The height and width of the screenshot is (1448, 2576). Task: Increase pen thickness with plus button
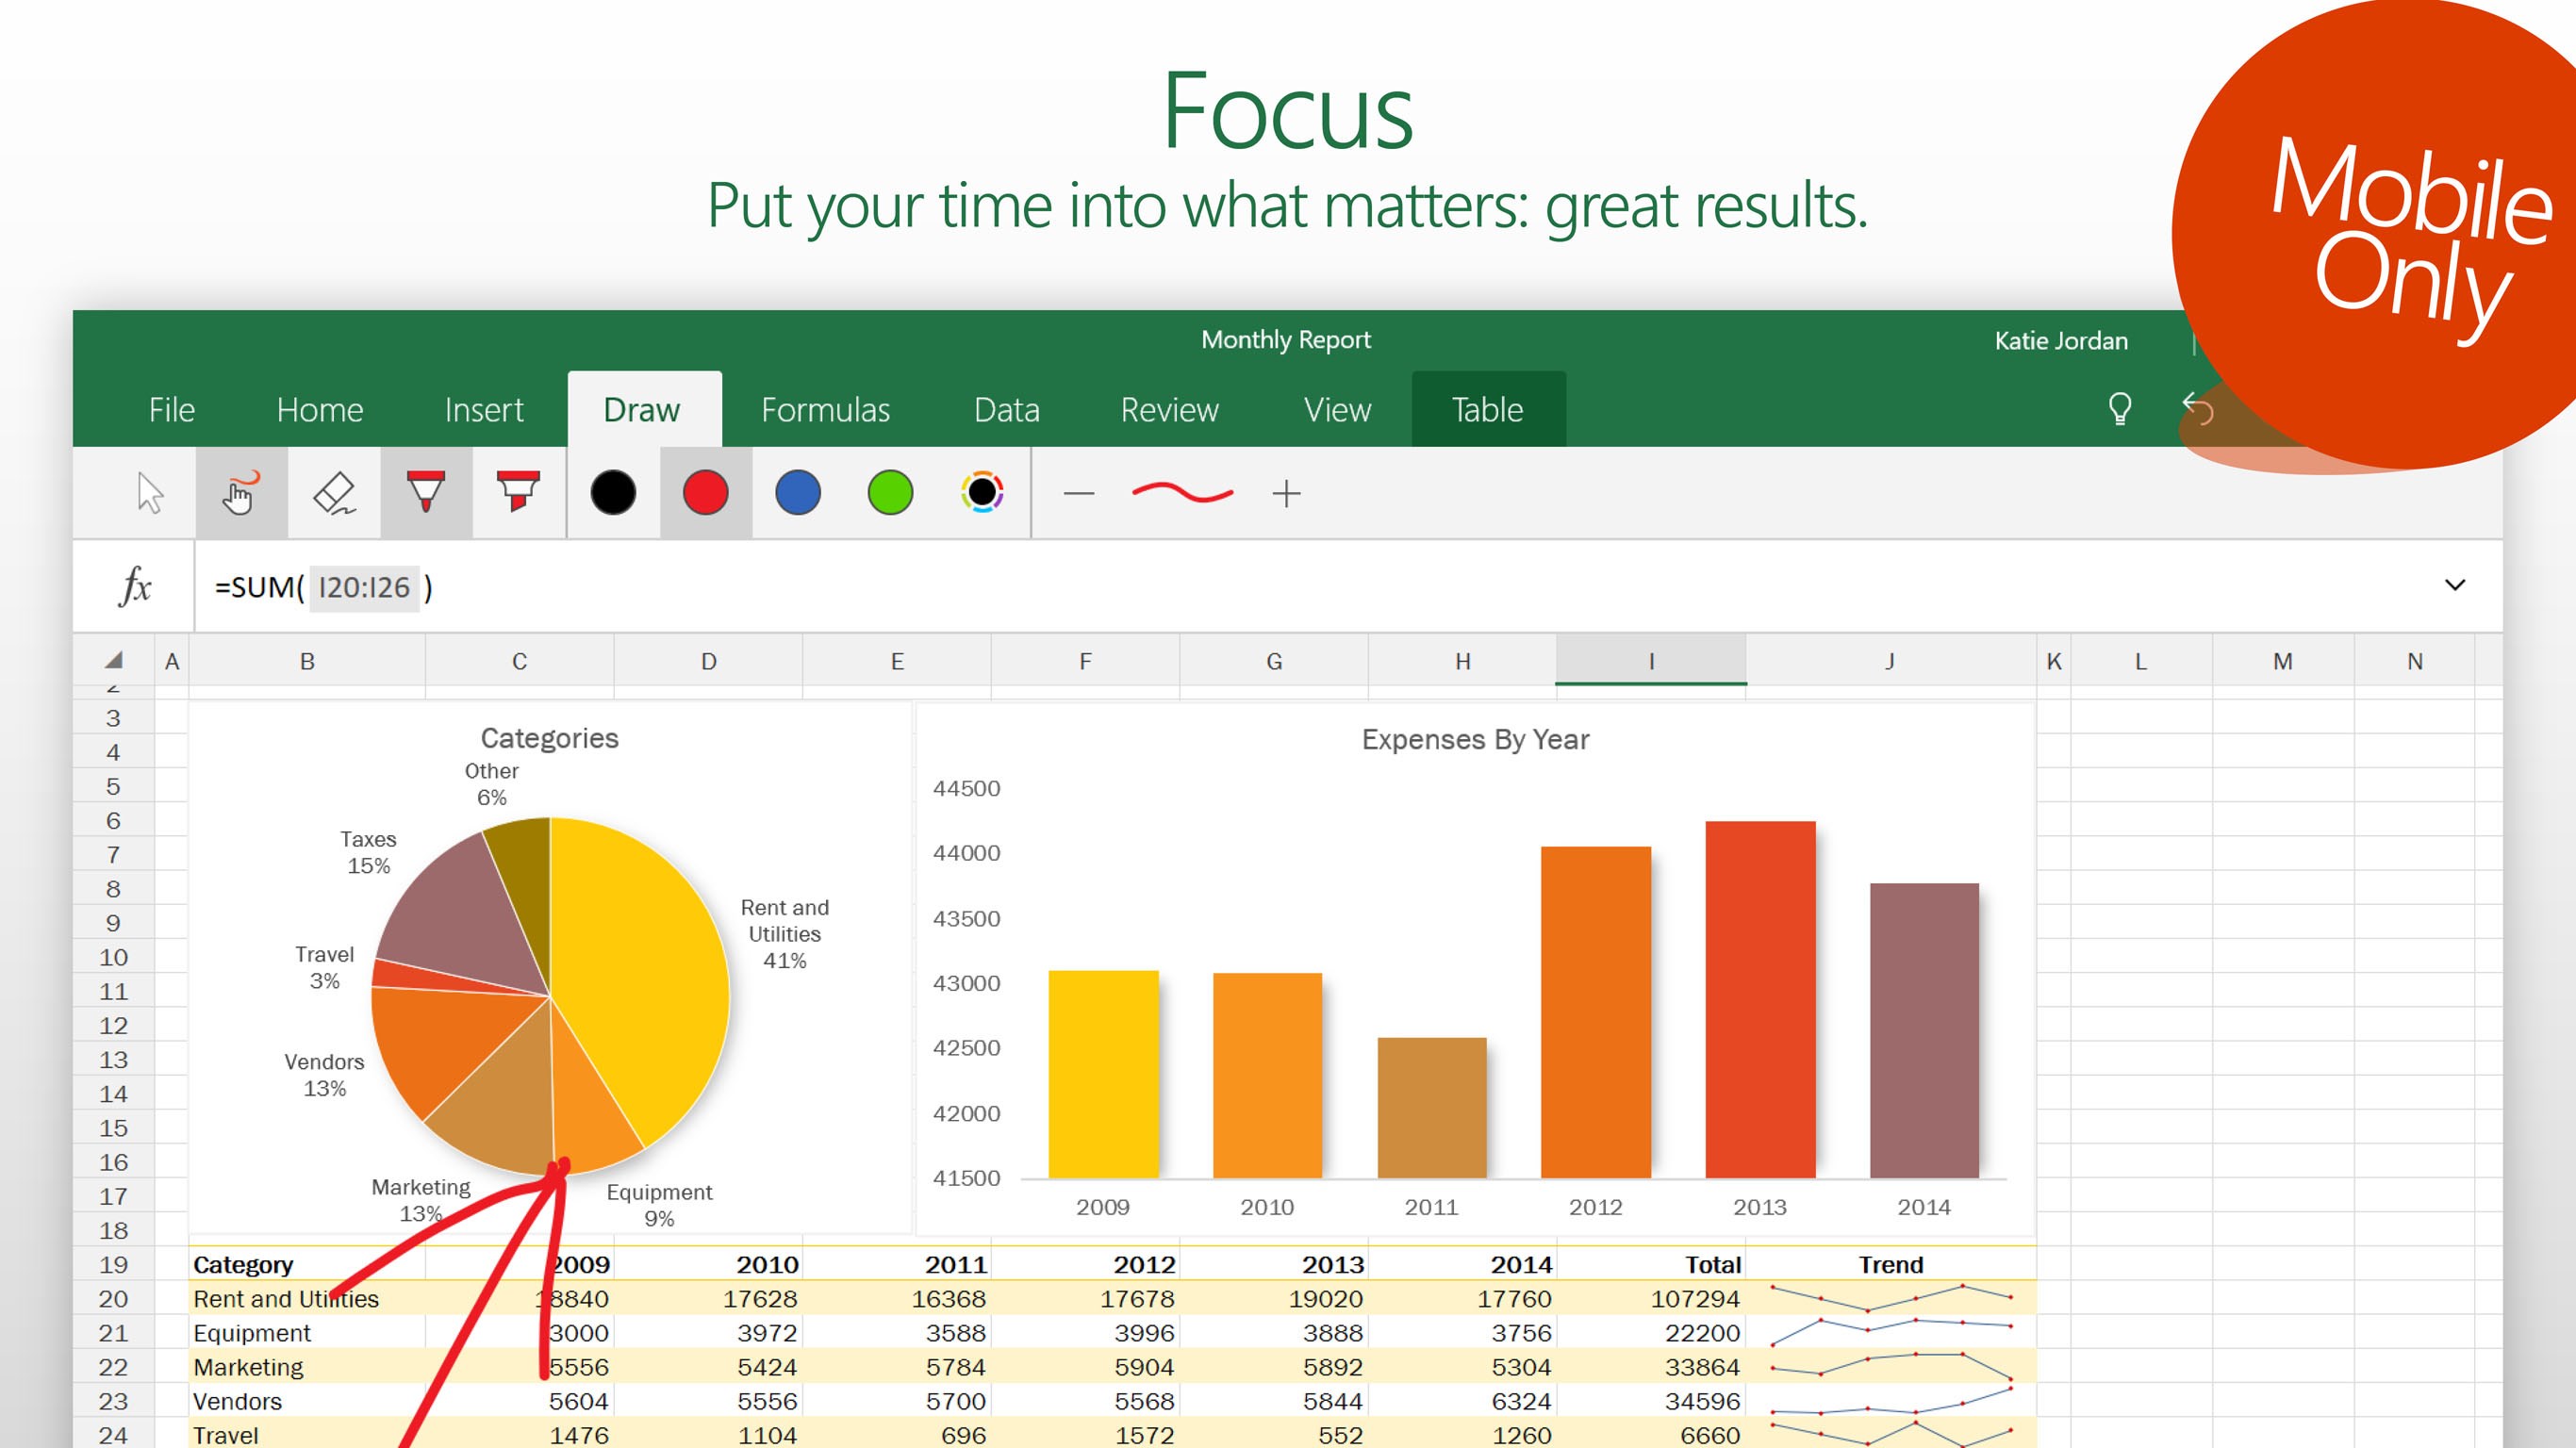tap(1286, 494)
